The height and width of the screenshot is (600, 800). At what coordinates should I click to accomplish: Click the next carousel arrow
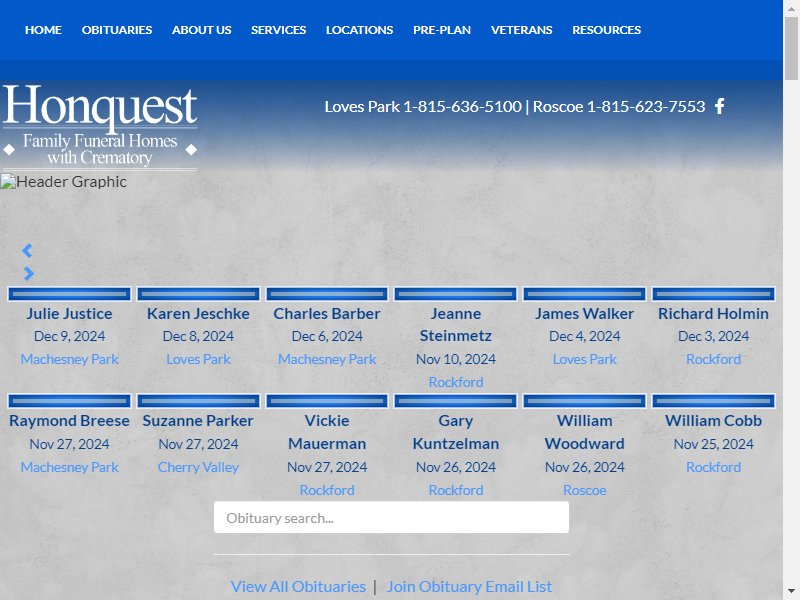[29, 273]
